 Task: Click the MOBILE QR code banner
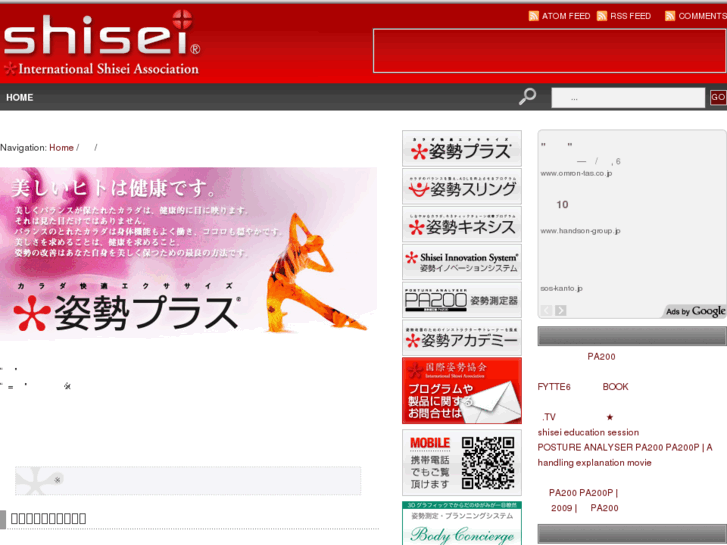pos(462,462)
